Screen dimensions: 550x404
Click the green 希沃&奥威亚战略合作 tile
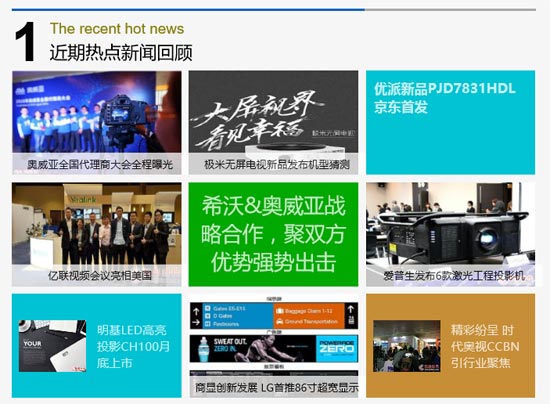tap(274, 234)
